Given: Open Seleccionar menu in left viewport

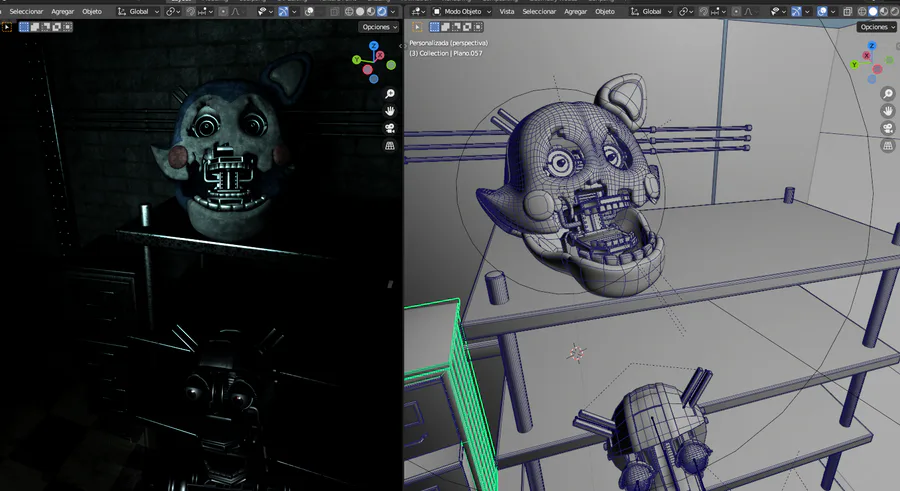Looking at the screenshot, I should tap(26, 11).
